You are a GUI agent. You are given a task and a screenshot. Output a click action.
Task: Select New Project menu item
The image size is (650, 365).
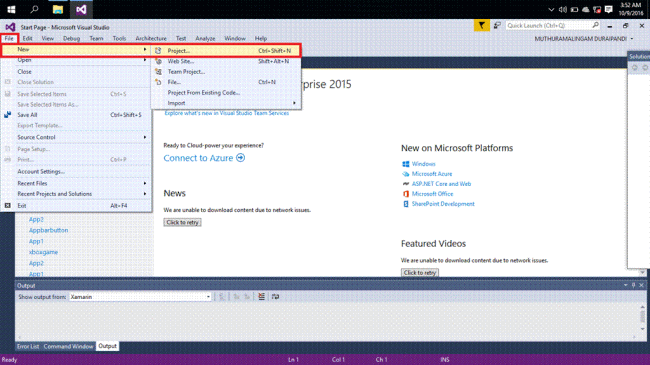coord(226,51)
